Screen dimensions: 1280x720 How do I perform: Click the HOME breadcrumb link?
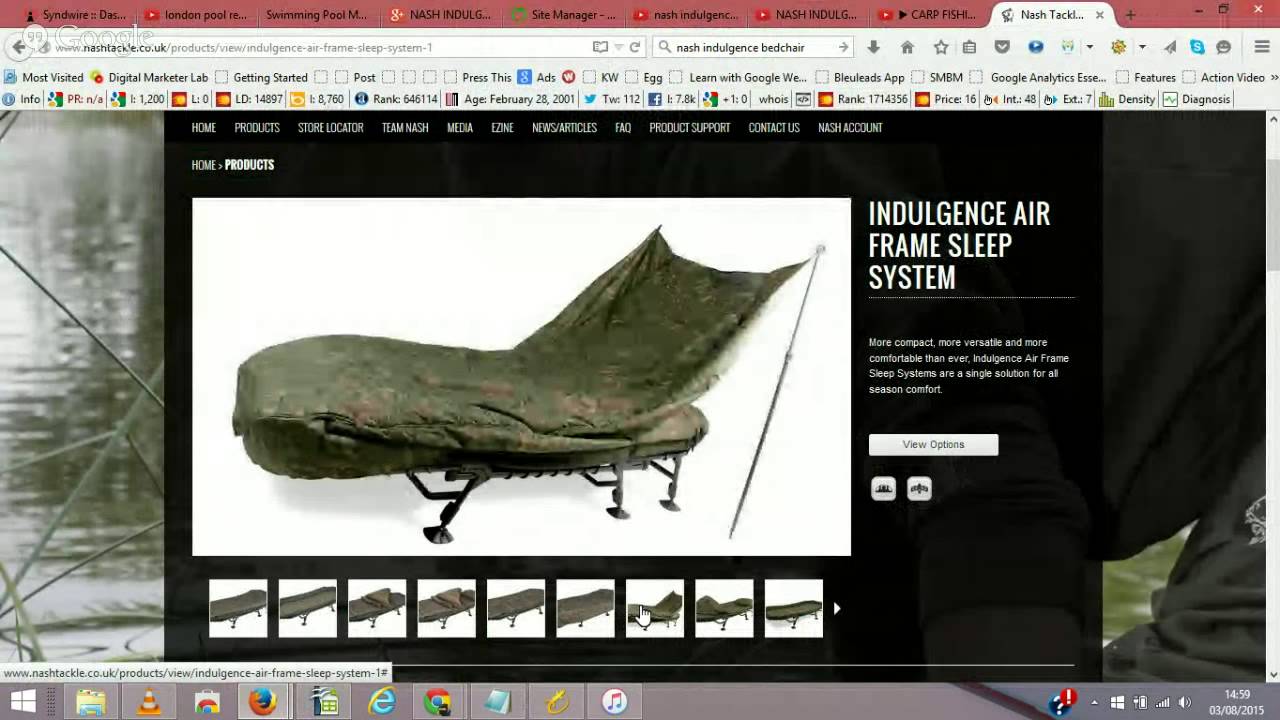coord(204,165)
